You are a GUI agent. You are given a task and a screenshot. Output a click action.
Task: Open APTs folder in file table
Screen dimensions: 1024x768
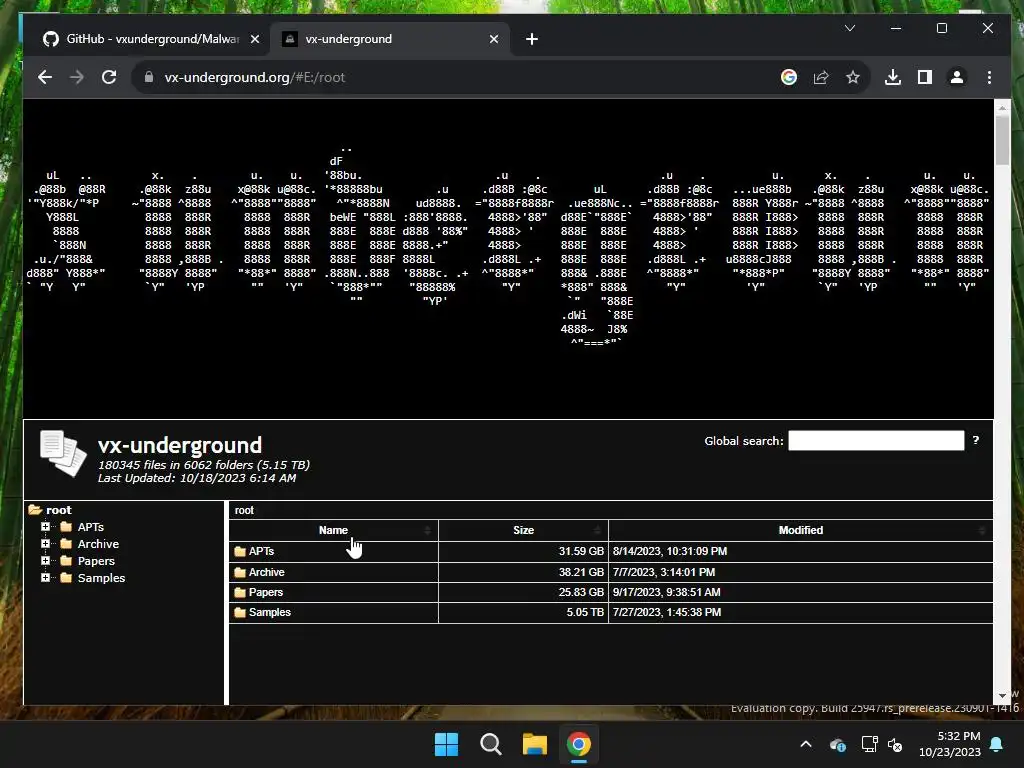261,551
